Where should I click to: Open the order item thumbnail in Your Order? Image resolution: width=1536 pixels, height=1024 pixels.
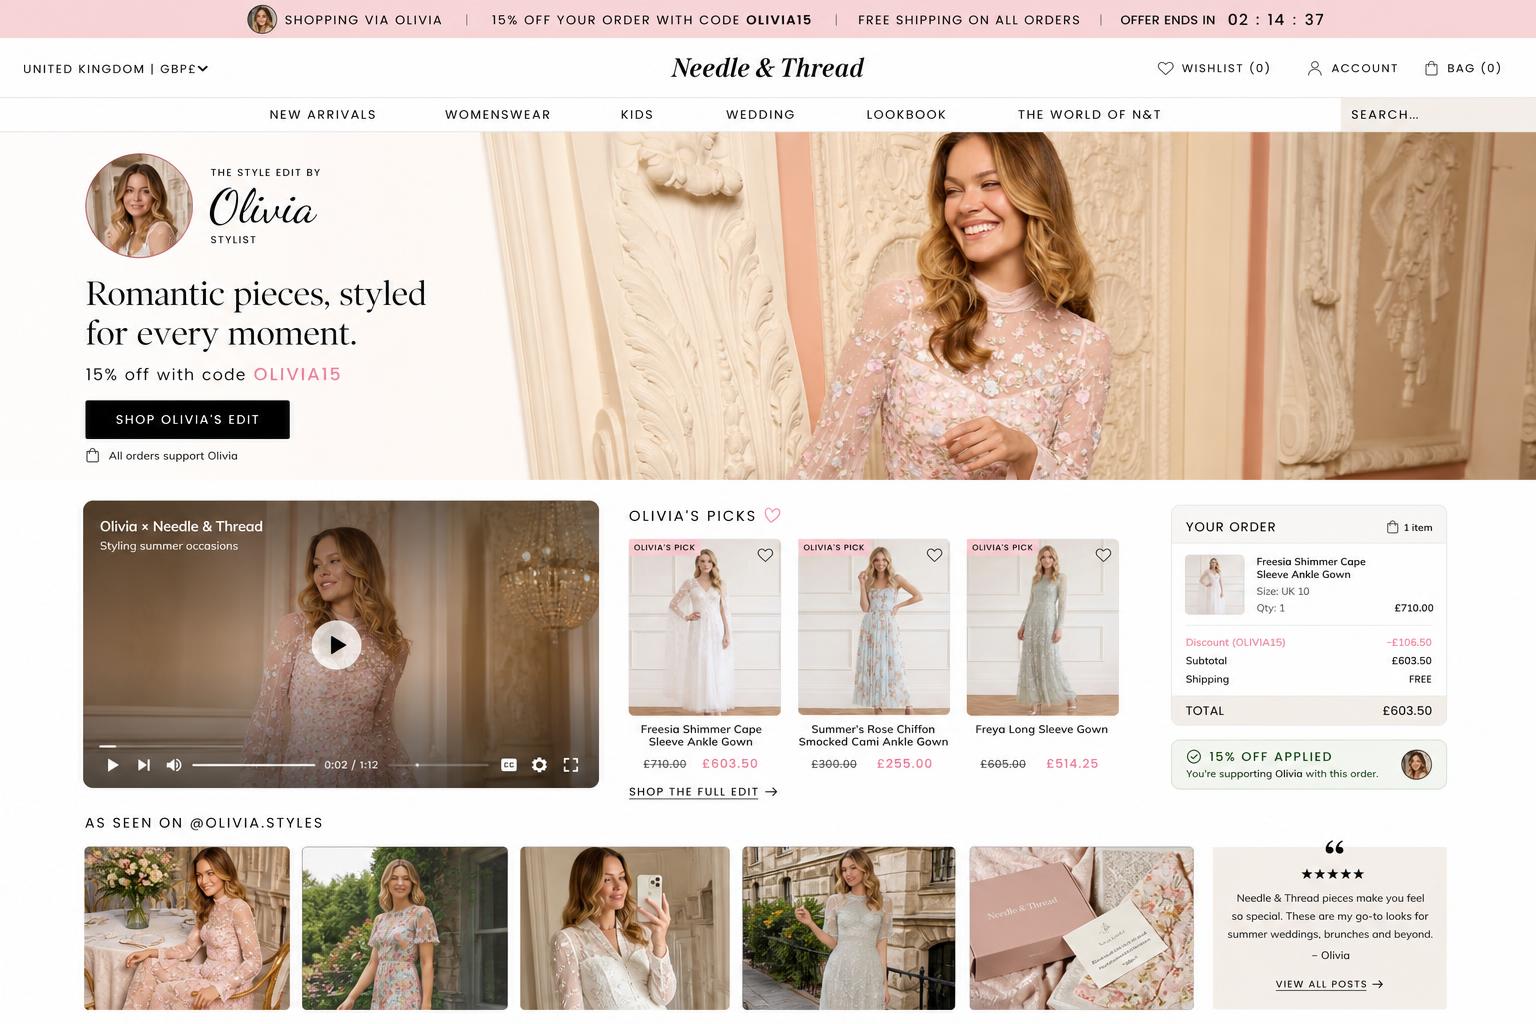pos(1215,585)
